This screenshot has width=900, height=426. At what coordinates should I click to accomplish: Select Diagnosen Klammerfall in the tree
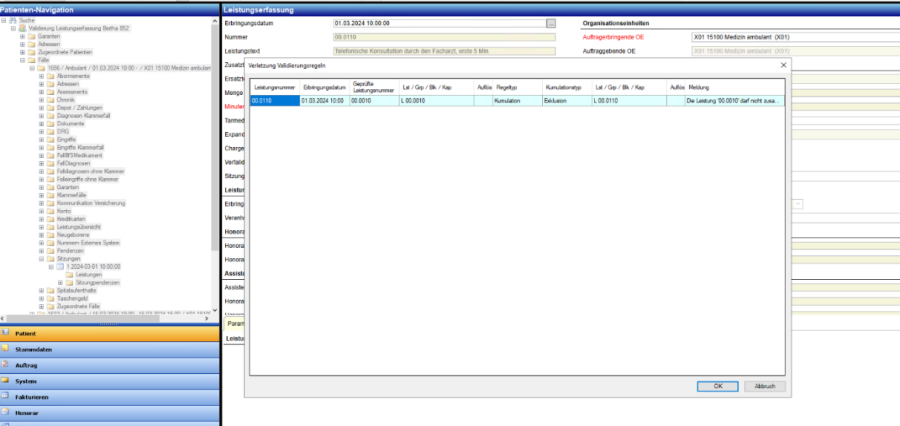(x=84, y=116)
